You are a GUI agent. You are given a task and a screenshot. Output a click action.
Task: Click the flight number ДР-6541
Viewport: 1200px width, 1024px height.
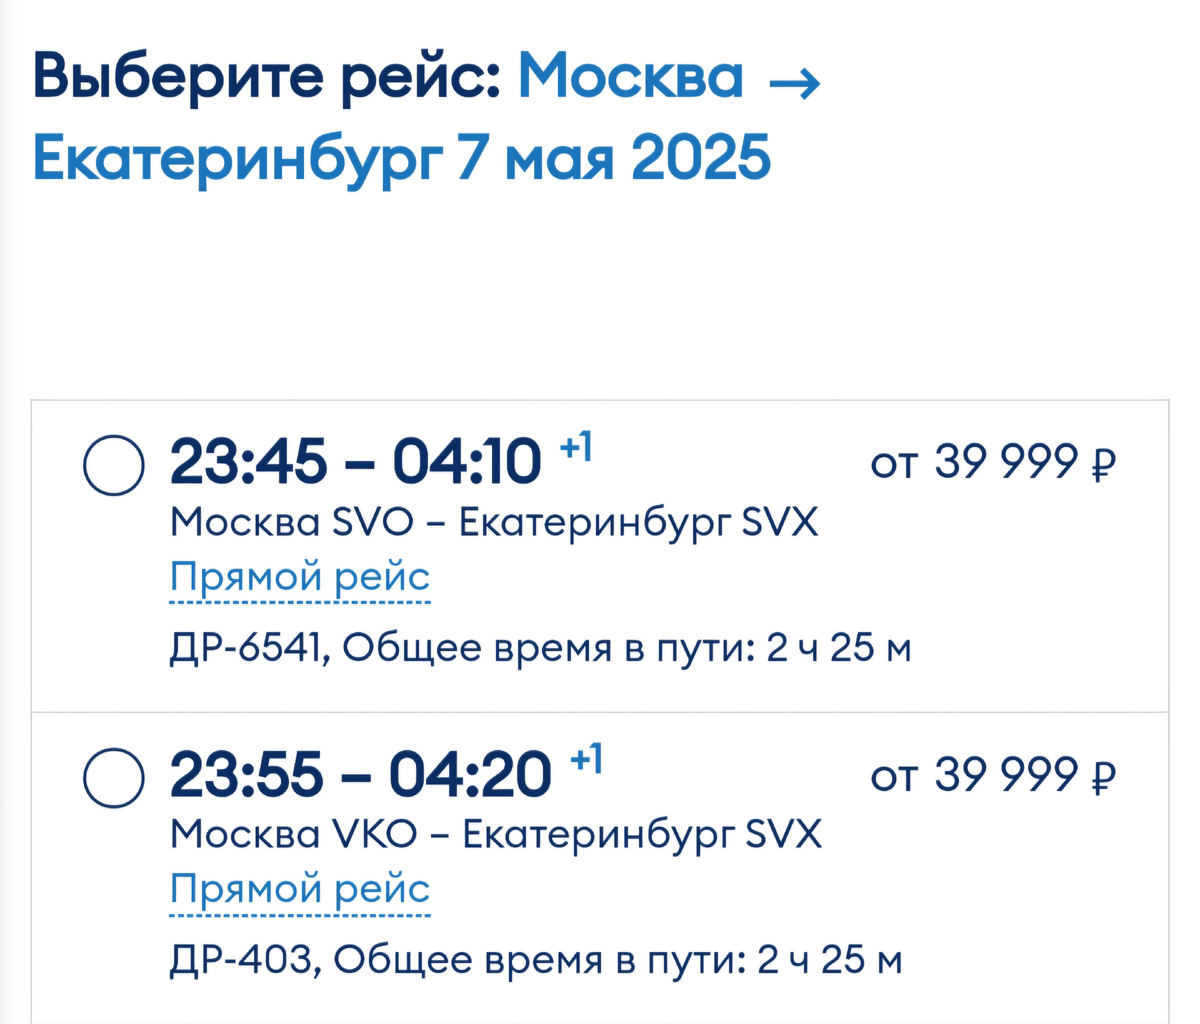245,648
